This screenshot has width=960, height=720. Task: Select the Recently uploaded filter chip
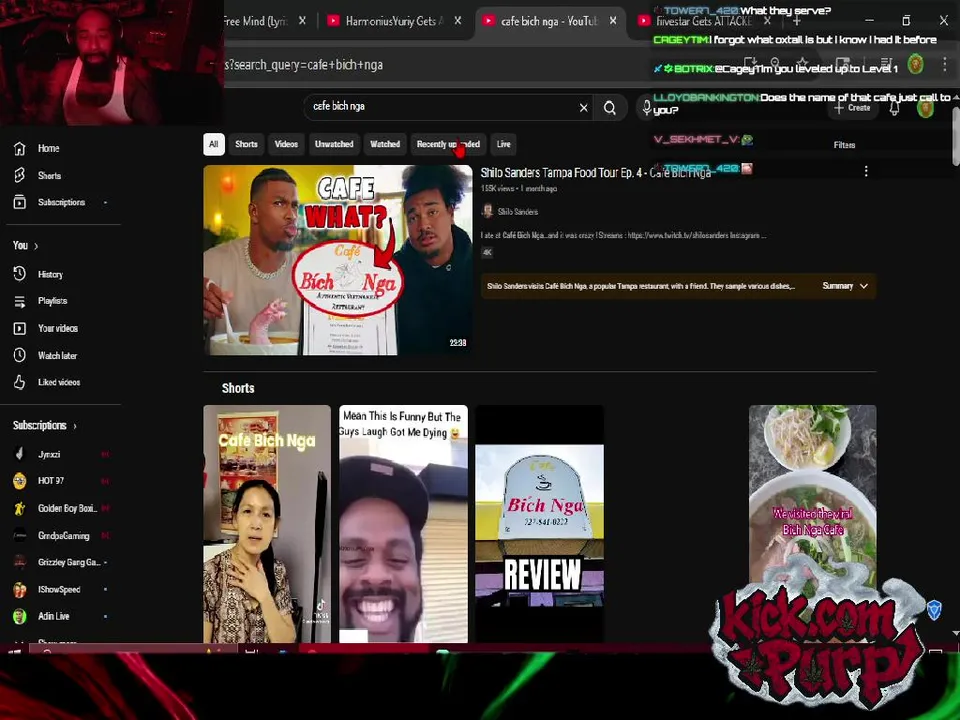[x=448, y=144]
